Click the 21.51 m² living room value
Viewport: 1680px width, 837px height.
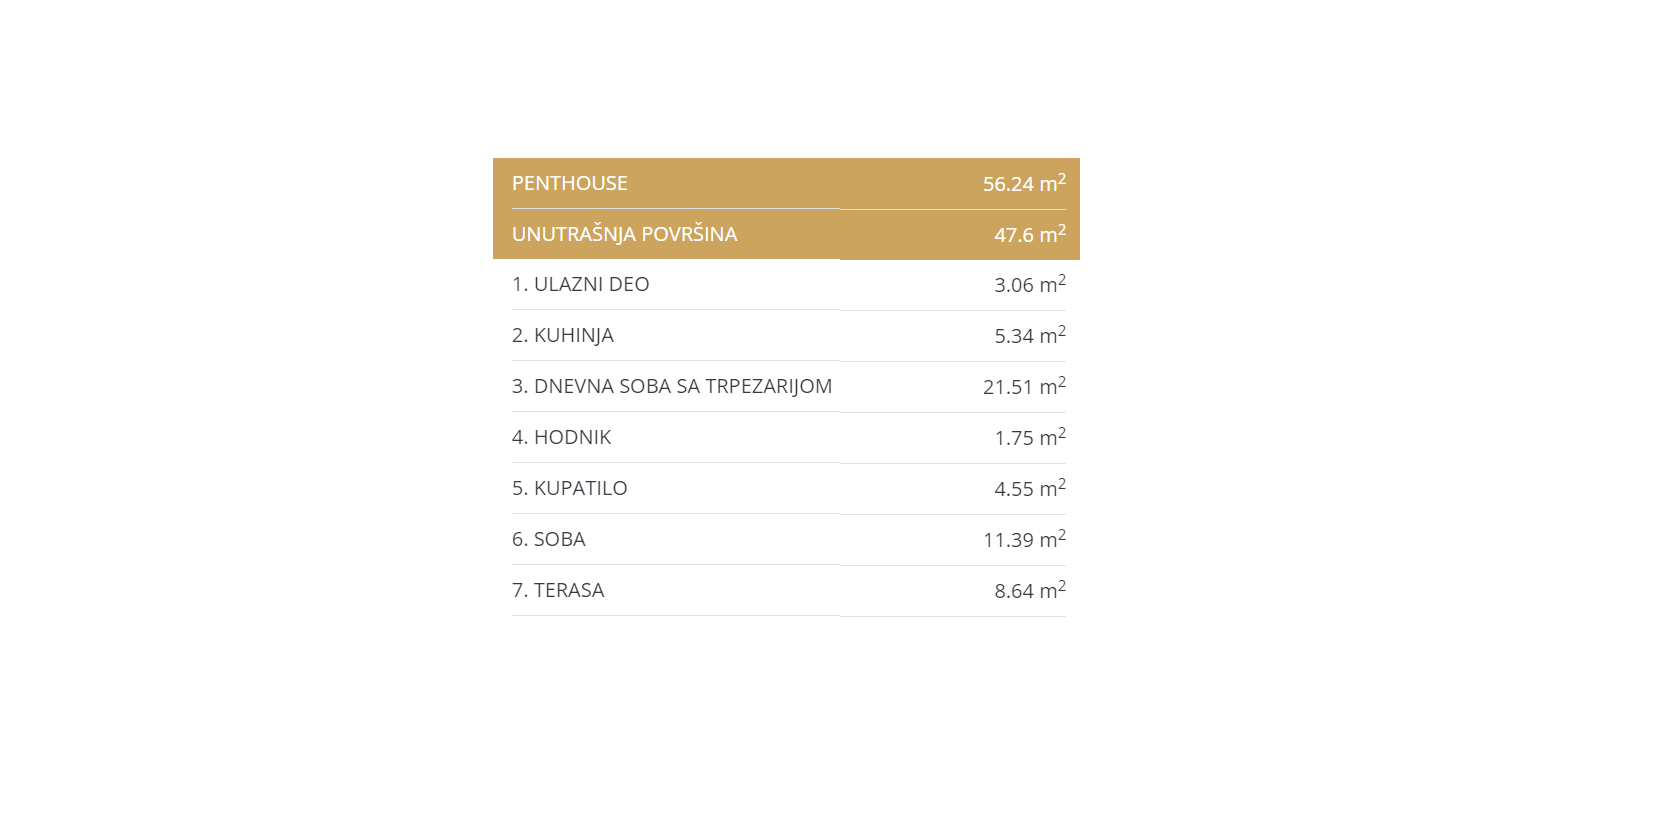click(x=1022, y=387)
